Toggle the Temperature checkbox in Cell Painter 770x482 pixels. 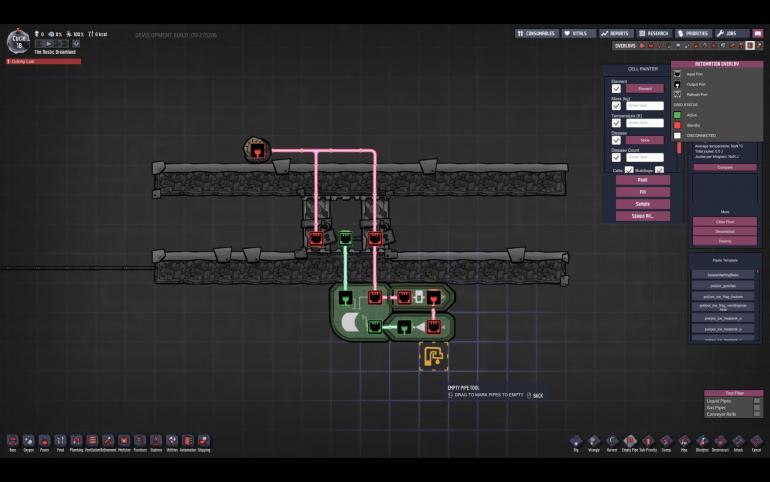click(x=616, y=122)
